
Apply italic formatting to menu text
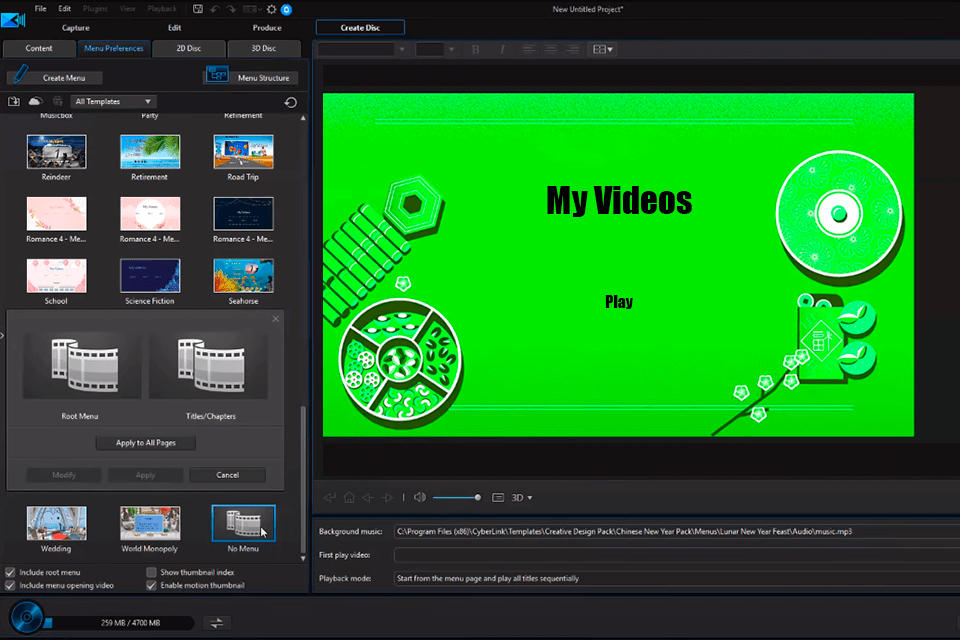[x=502, y=48]
